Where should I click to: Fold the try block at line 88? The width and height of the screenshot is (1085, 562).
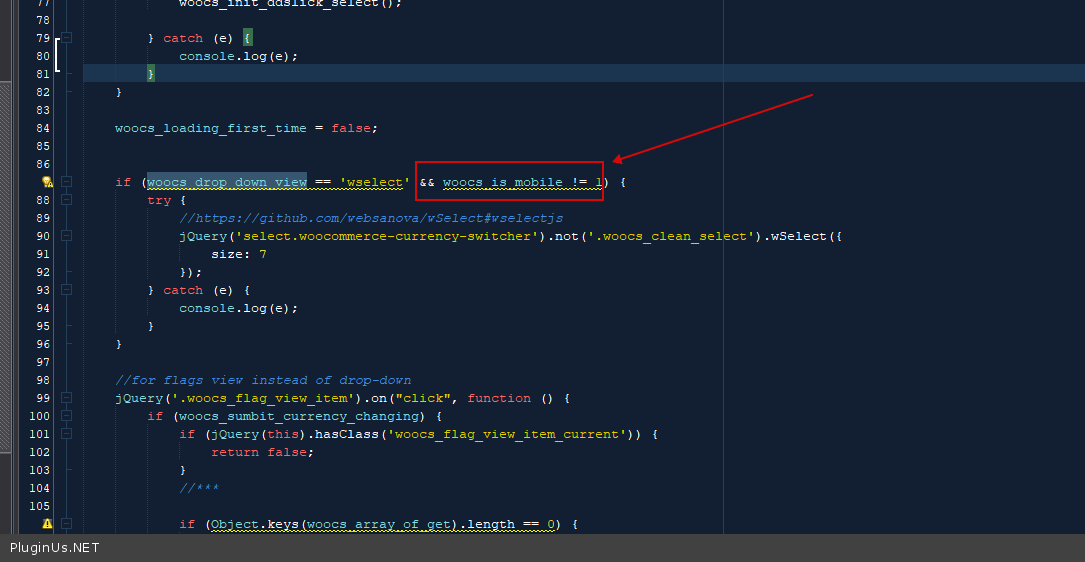pos(66,200)
